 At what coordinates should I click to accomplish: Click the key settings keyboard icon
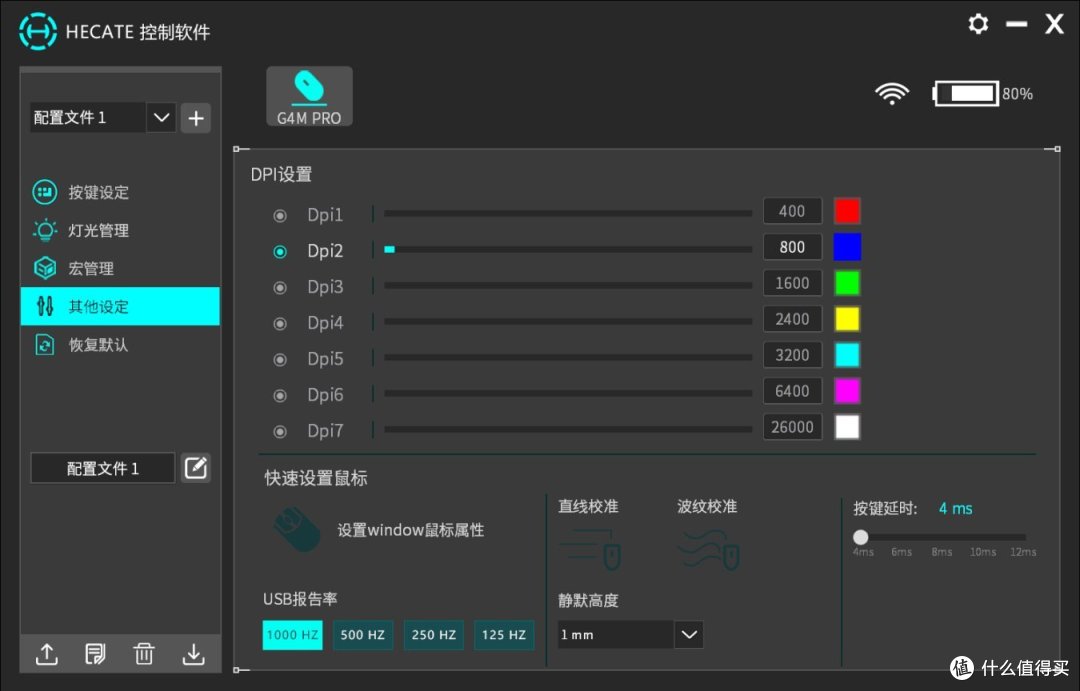45,192
